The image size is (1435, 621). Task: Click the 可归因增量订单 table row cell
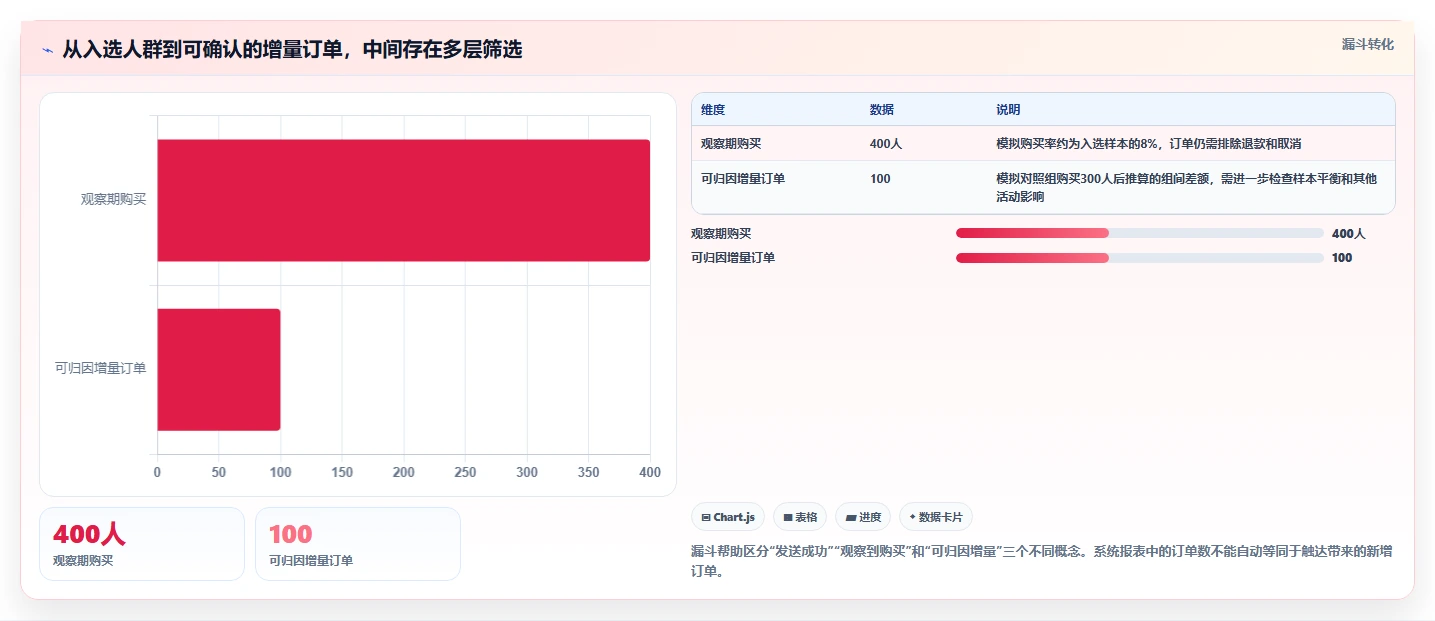743,179
